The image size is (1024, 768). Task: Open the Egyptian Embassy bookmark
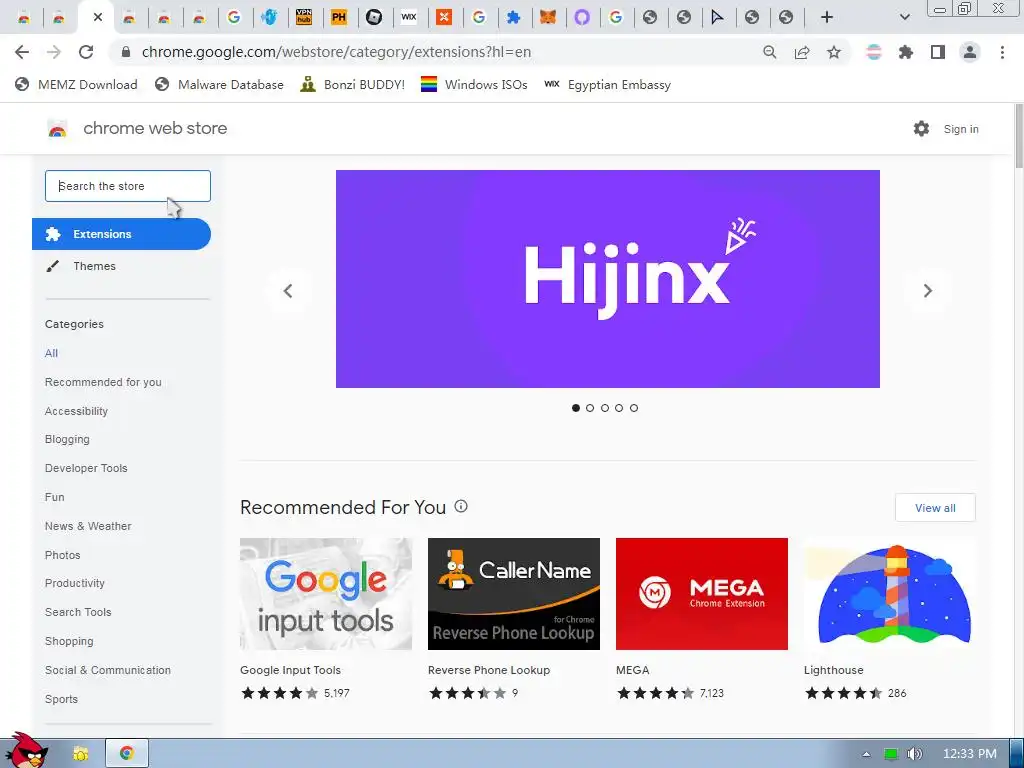tap(607, 84)
